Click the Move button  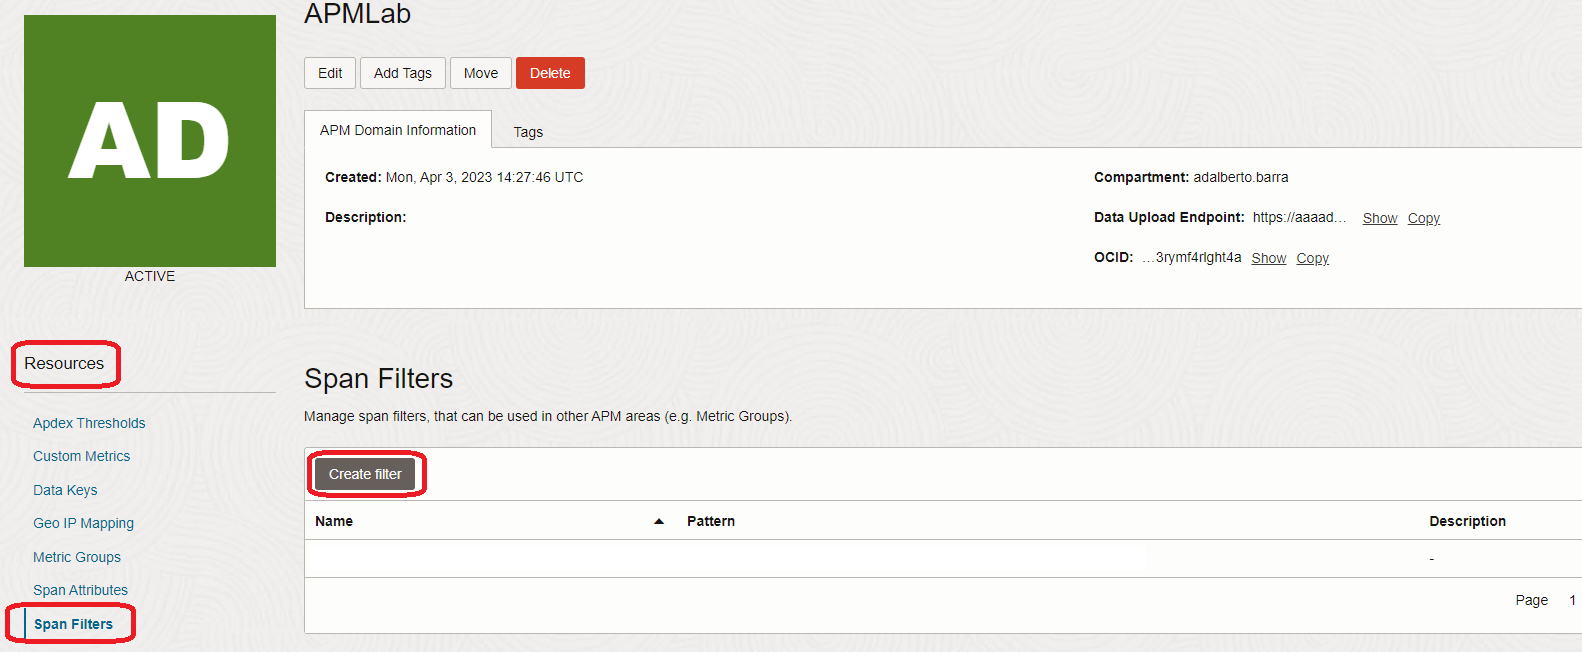click(x=481, y=73)
